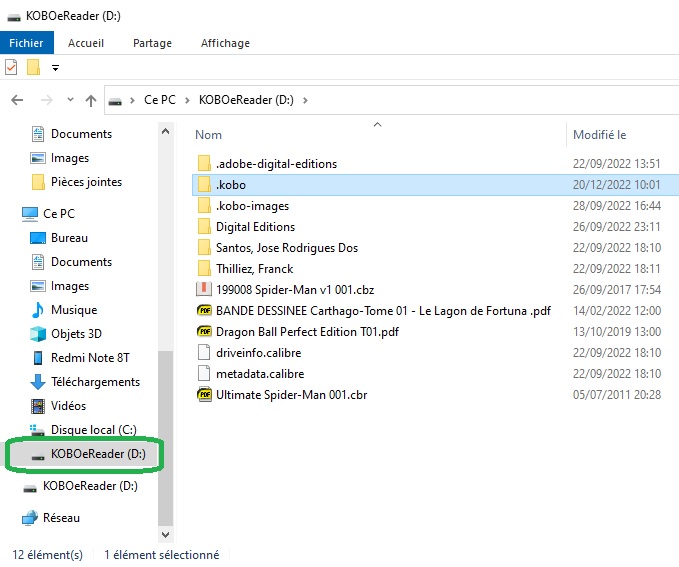Go back with the back arrow
Screen dimensions: 679x567
17,100
